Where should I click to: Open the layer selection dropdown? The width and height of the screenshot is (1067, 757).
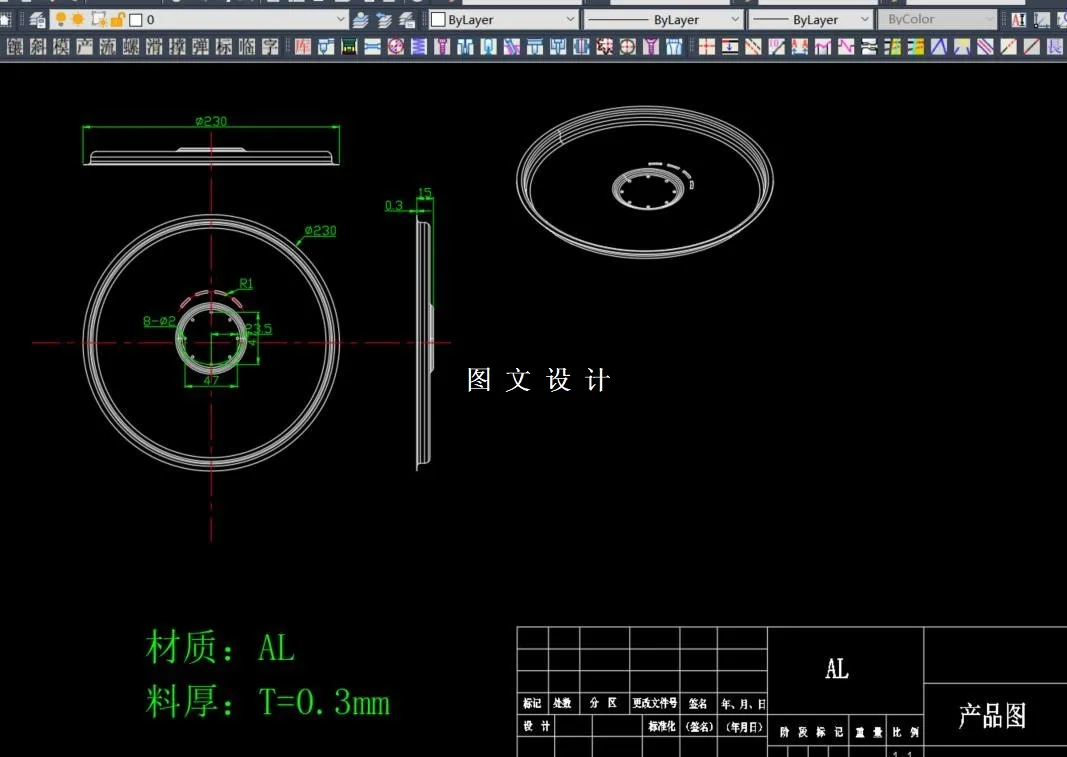[x=340, y=18]
